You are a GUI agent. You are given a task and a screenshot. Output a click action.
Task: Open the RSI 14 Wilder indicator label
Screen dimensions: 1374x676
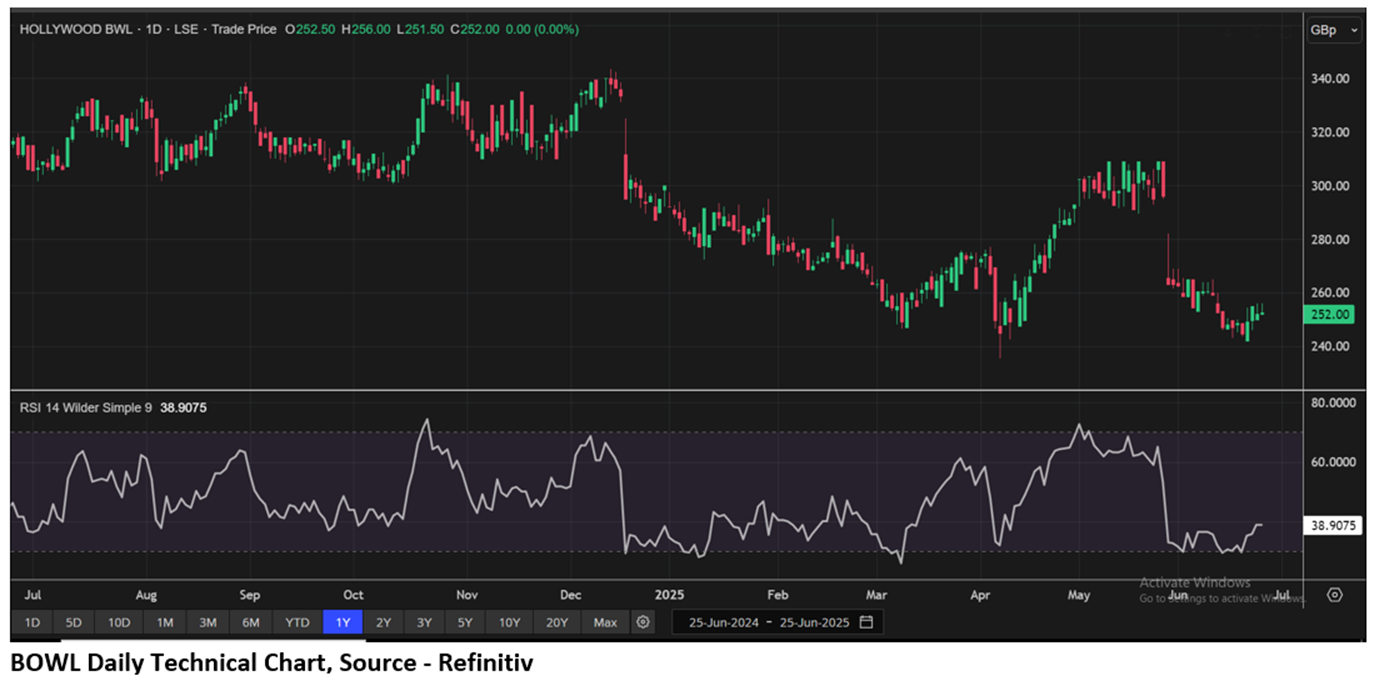tap(86, 407)
